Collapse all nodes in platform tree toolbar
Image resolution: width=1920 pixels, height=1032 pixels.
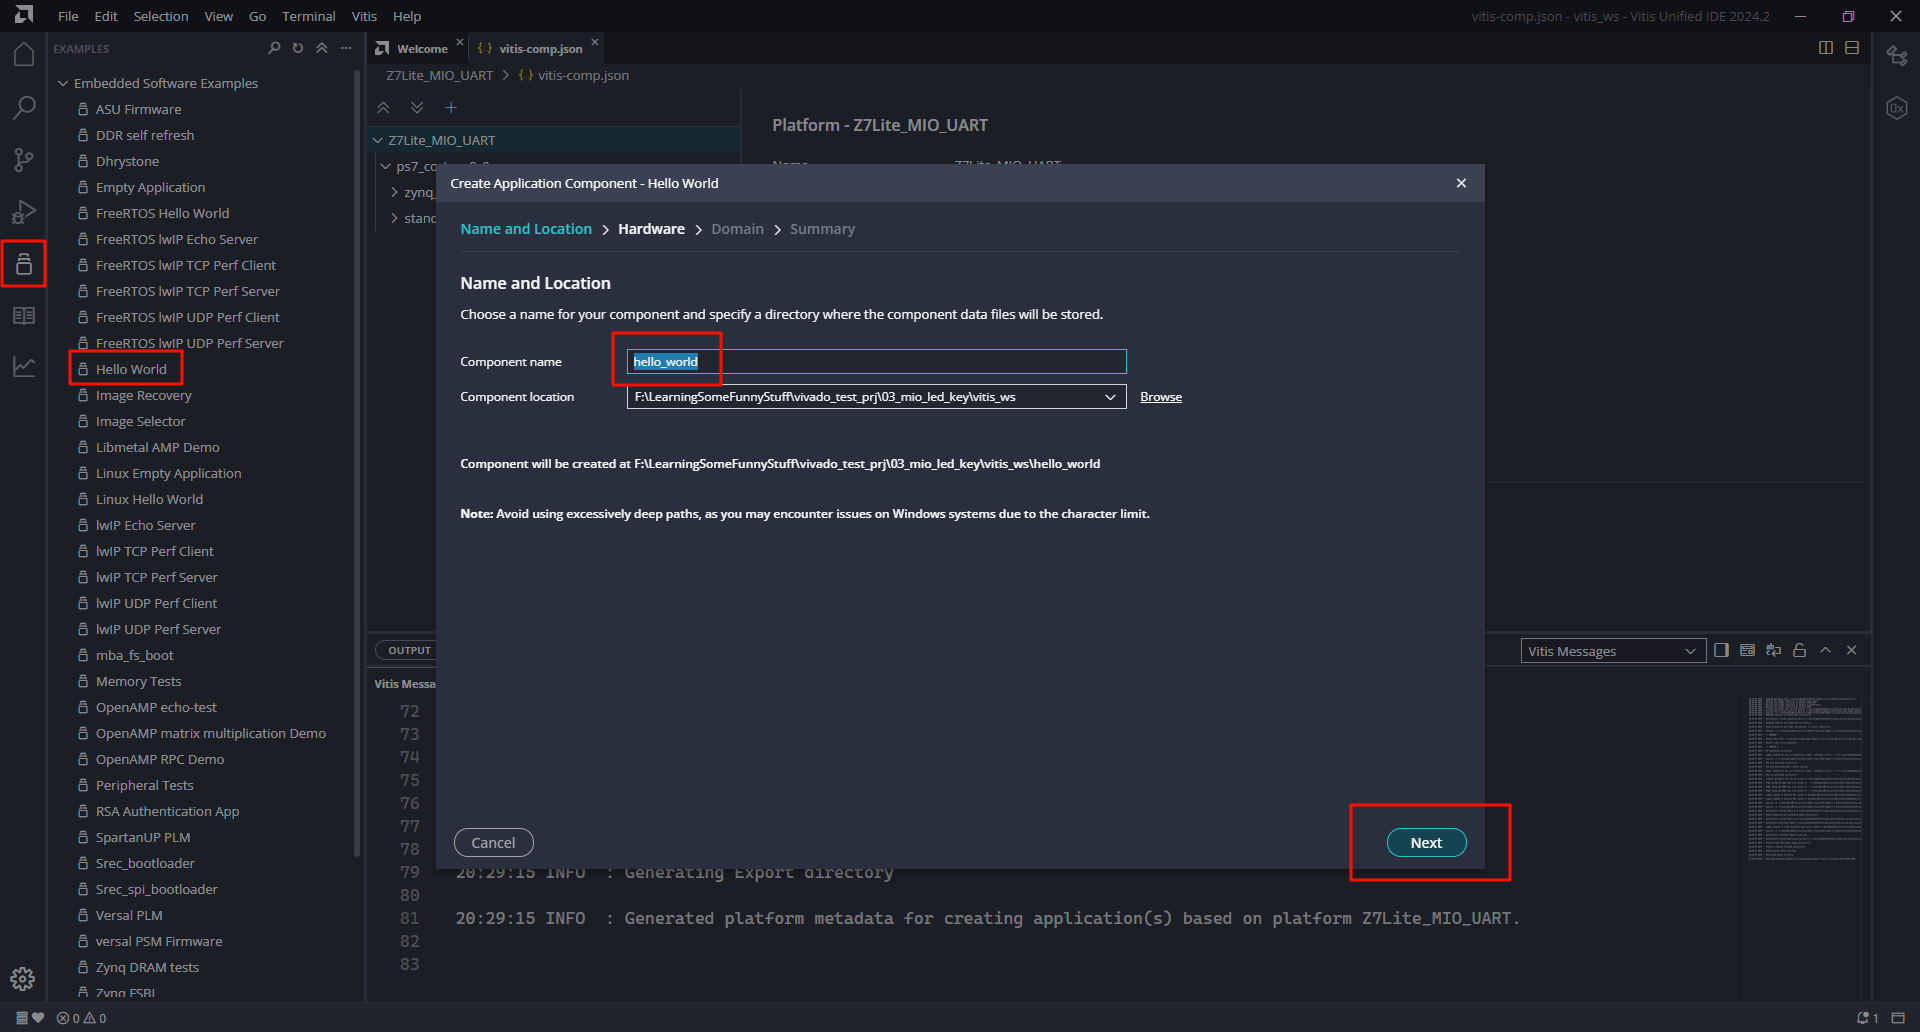point(383,107)
